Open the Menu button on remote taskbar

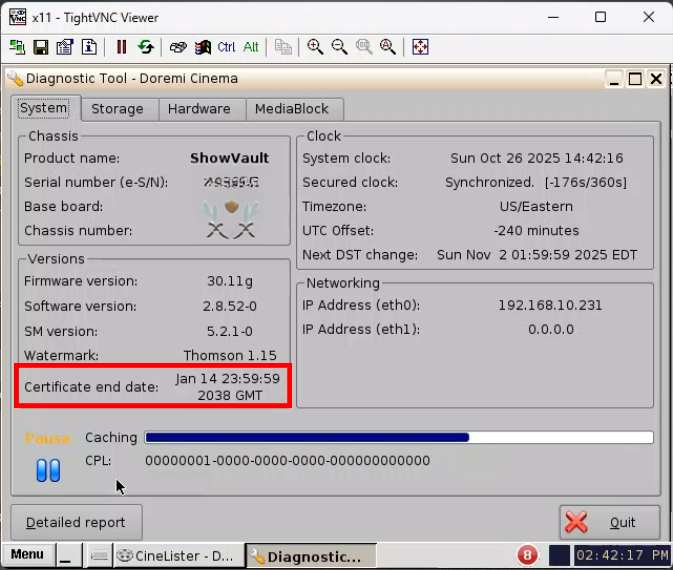click(x=27, y=555)
